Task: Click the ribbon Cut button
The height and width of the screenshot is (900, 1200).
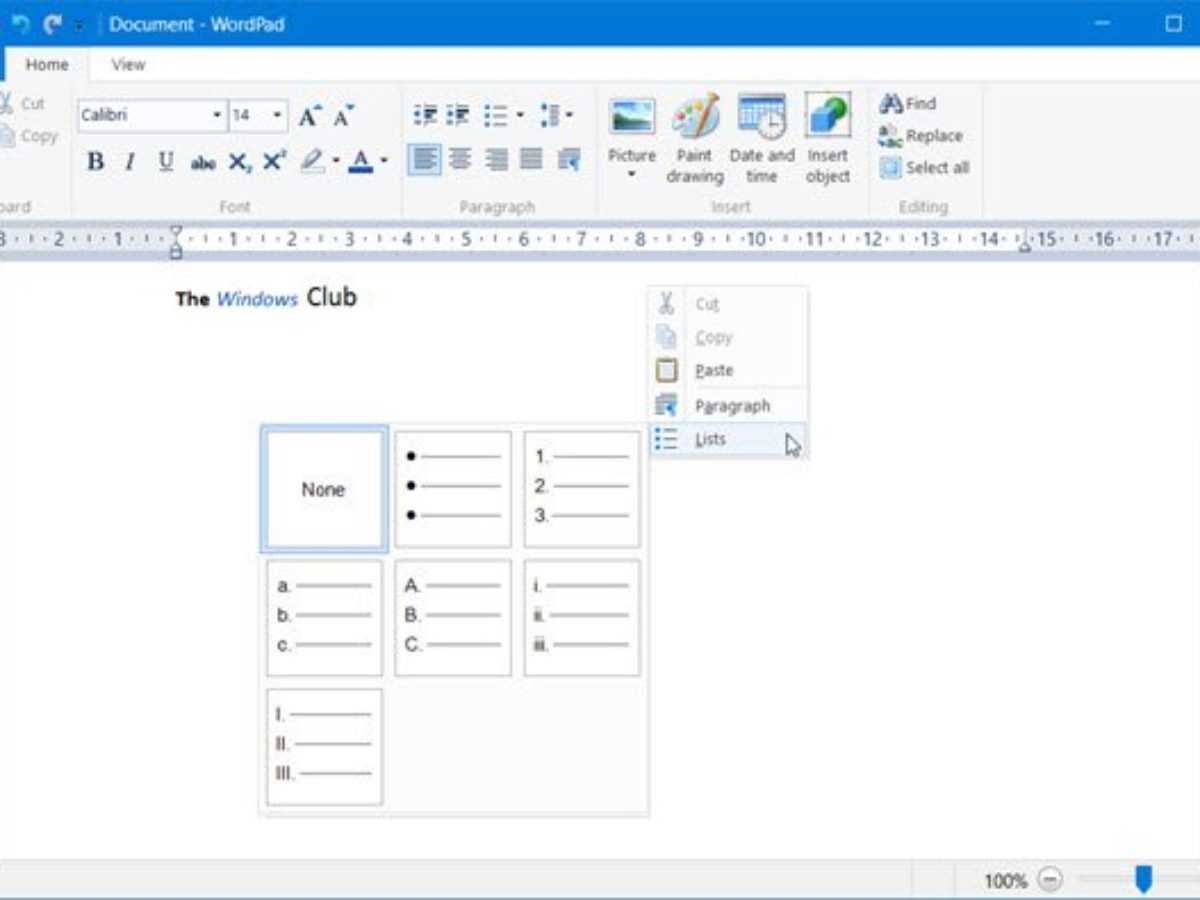Action: 23,103
